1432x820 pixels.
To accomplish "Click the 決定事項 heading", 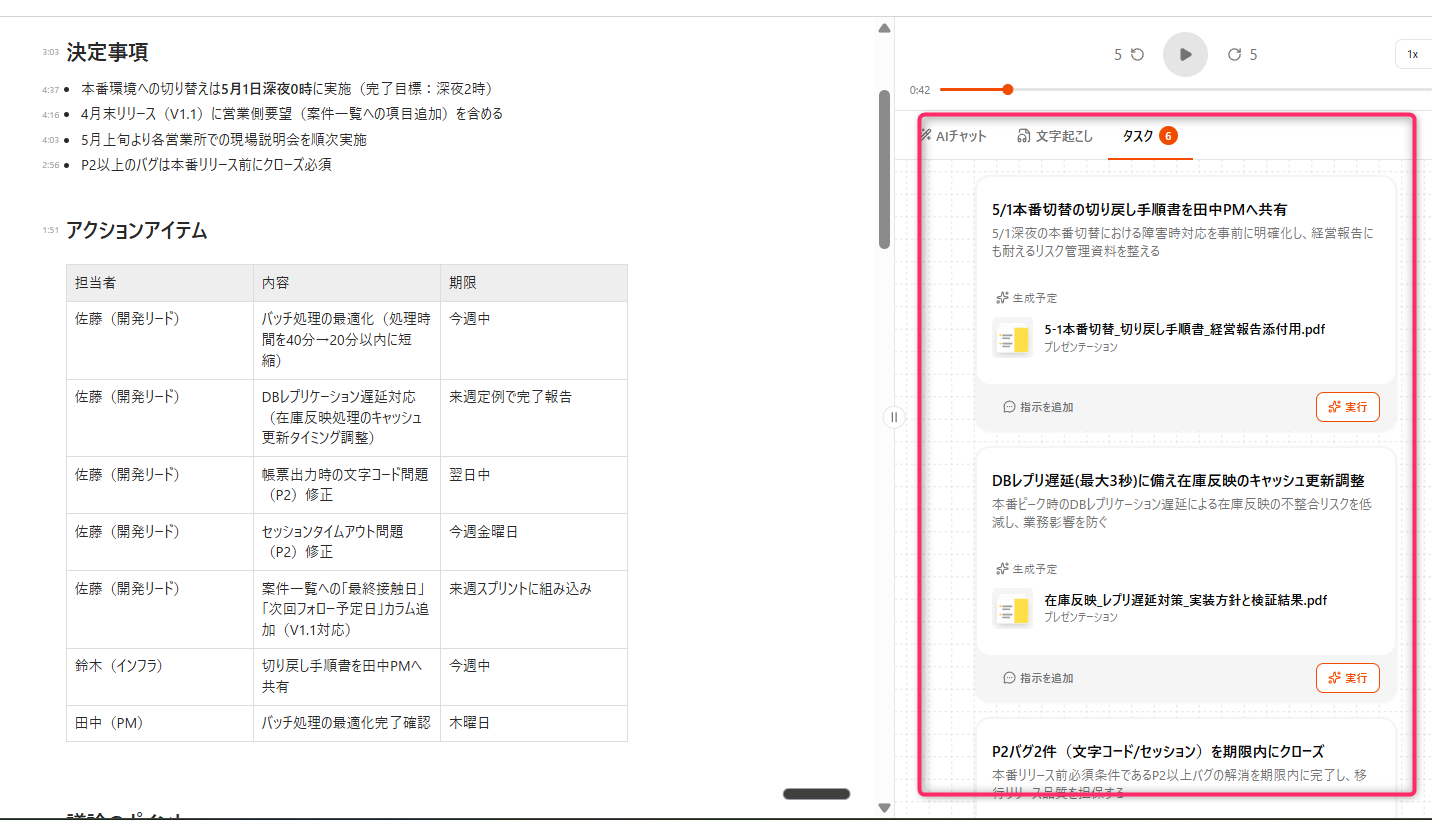I will (x=107, y=52).
